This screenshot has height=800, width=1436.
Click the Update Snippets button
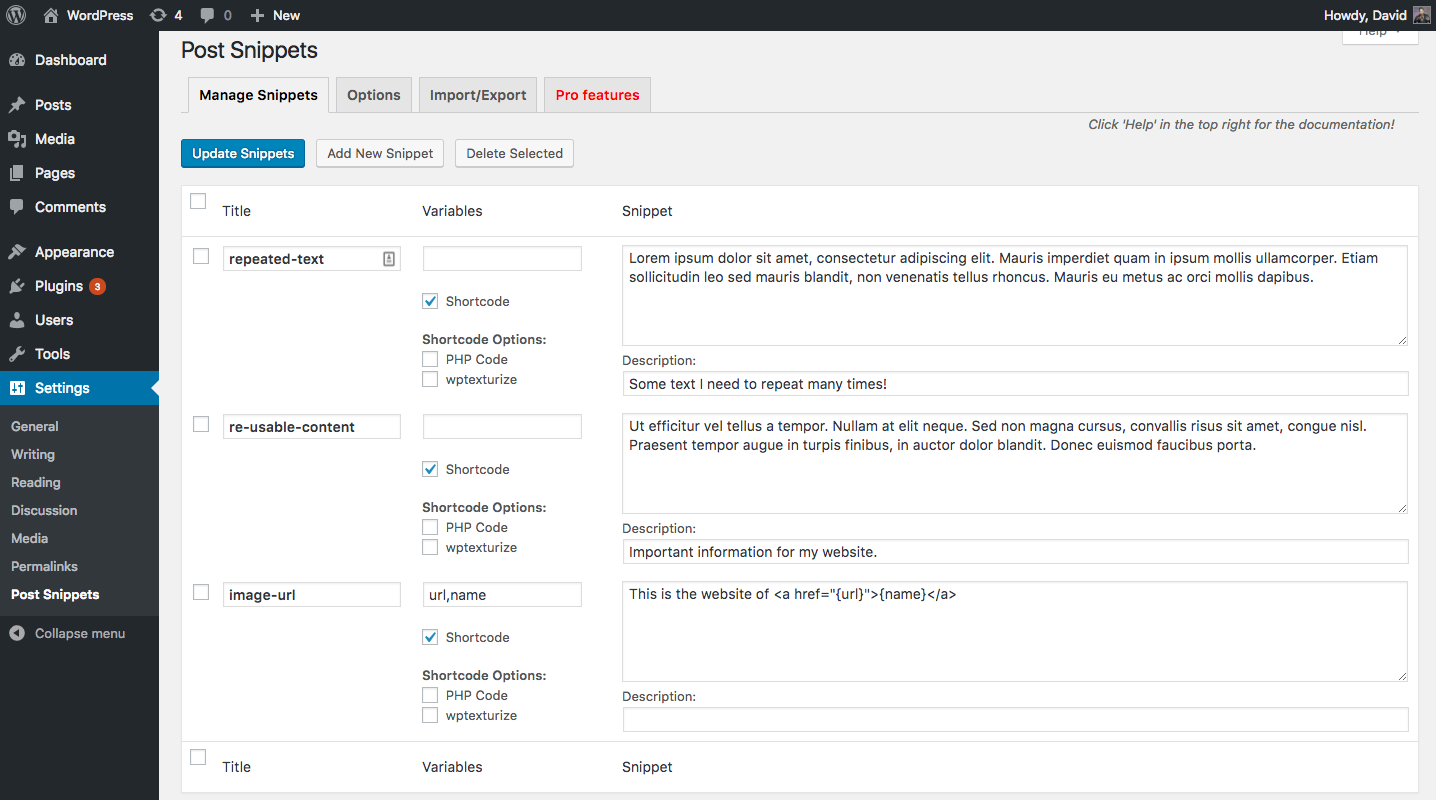pos(243,153)
